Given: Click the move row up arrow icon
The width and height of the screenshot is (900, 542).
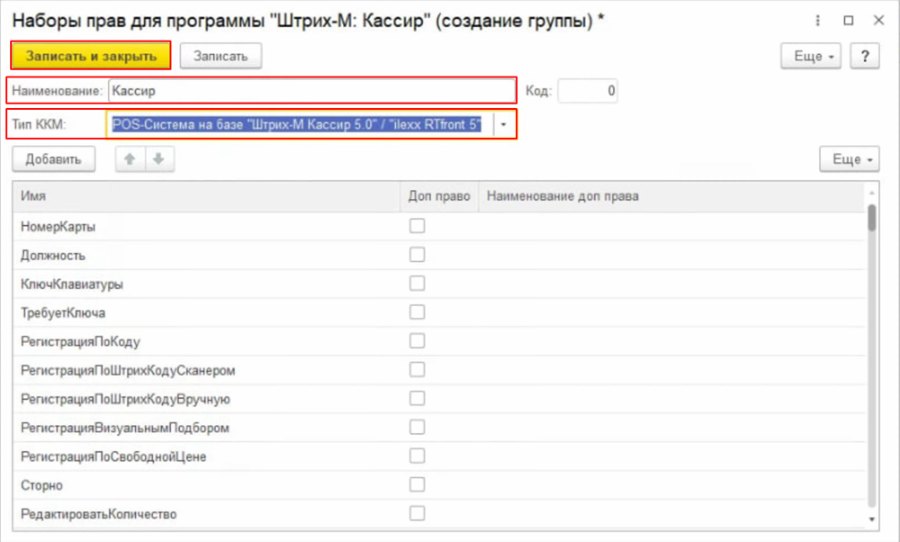Looking at the screenshot, I should pos(130,159).
